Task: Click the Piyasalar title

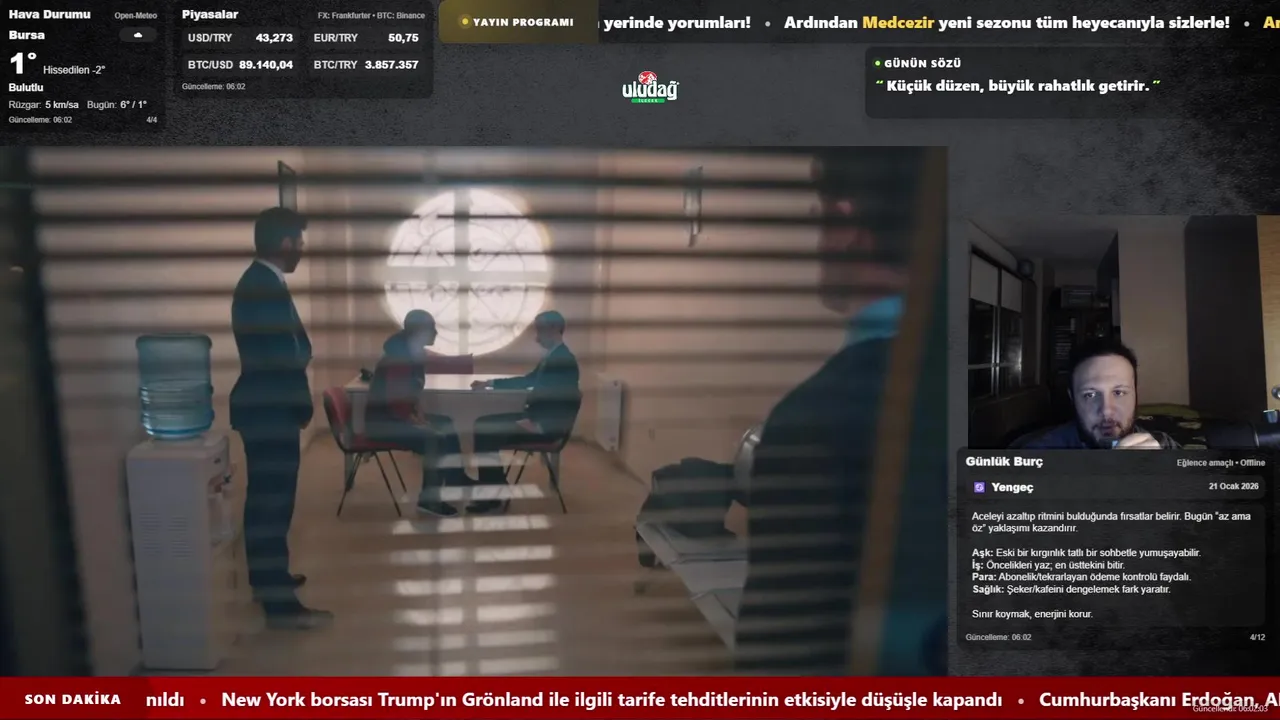Action: [210, 14]
